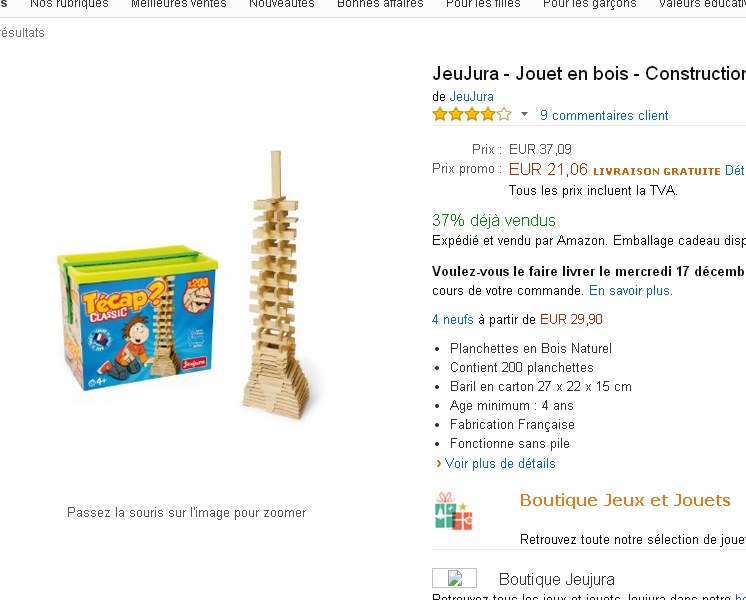Click the Boutique Jeujura heading
746x600 pixels.
(557, 579)
